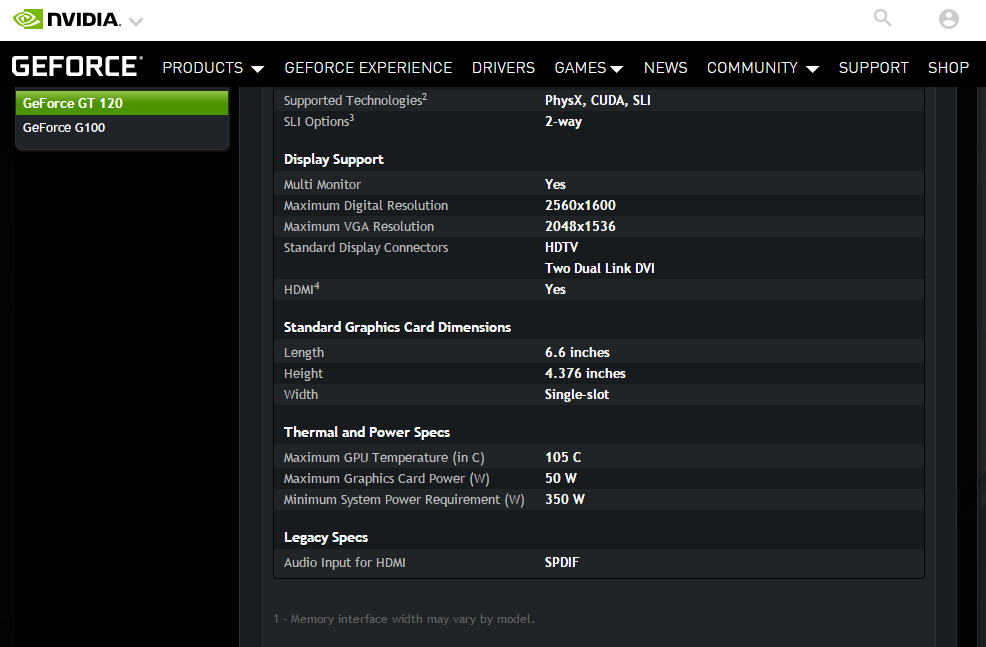Click the 6.6 inches value
Image resolution: width=986 pixels, height=647 pixels.
[x=577, y=352]
